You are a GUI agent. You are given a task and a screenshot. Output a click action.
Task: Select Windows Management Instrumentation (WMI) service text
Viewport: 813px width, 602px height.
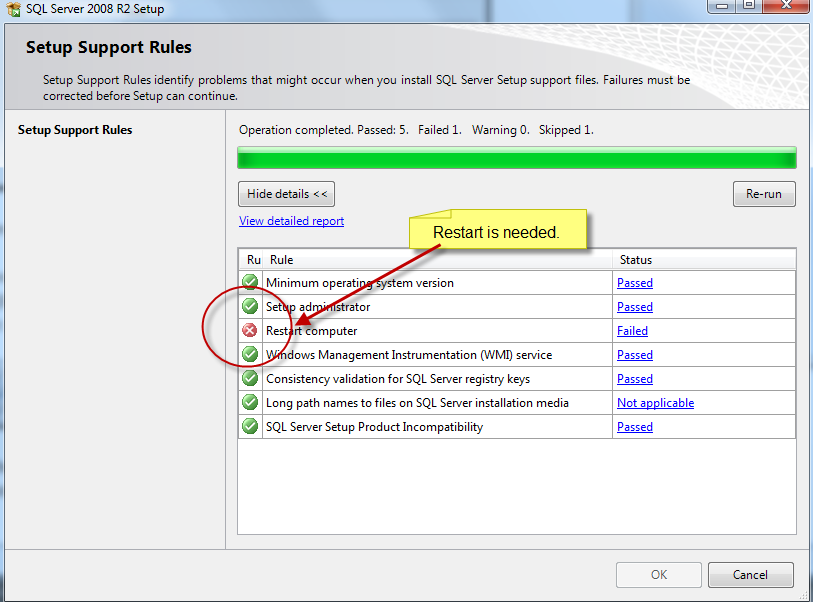tap(409, 355)
